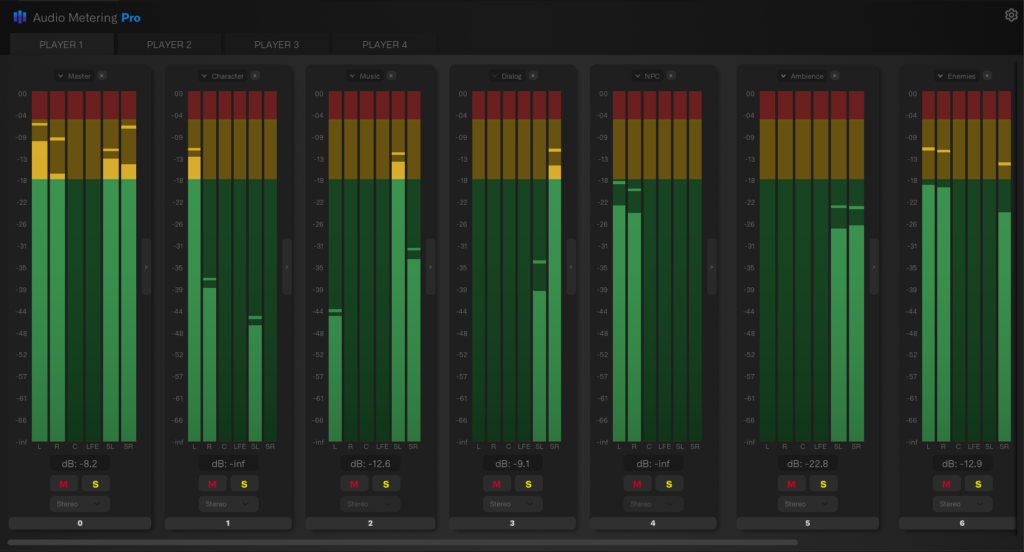The image size is (1024, 552).
Task: Click the strip number 5 button
Action: pyautogui.click(x=807, y=523)
